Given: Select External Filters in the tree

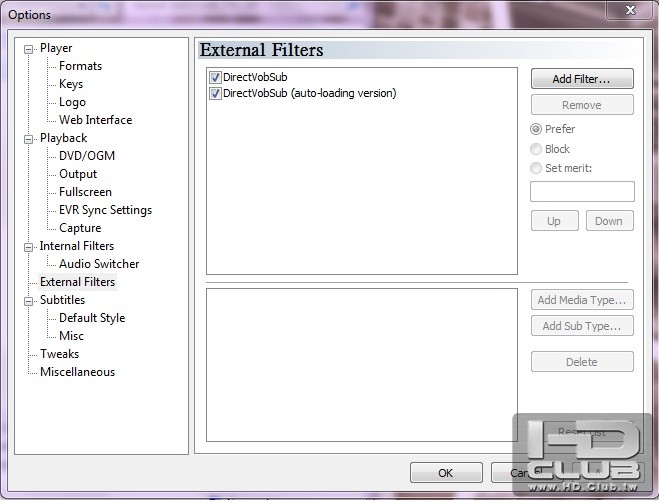Looking at the screenshot, I should [77, 282].
